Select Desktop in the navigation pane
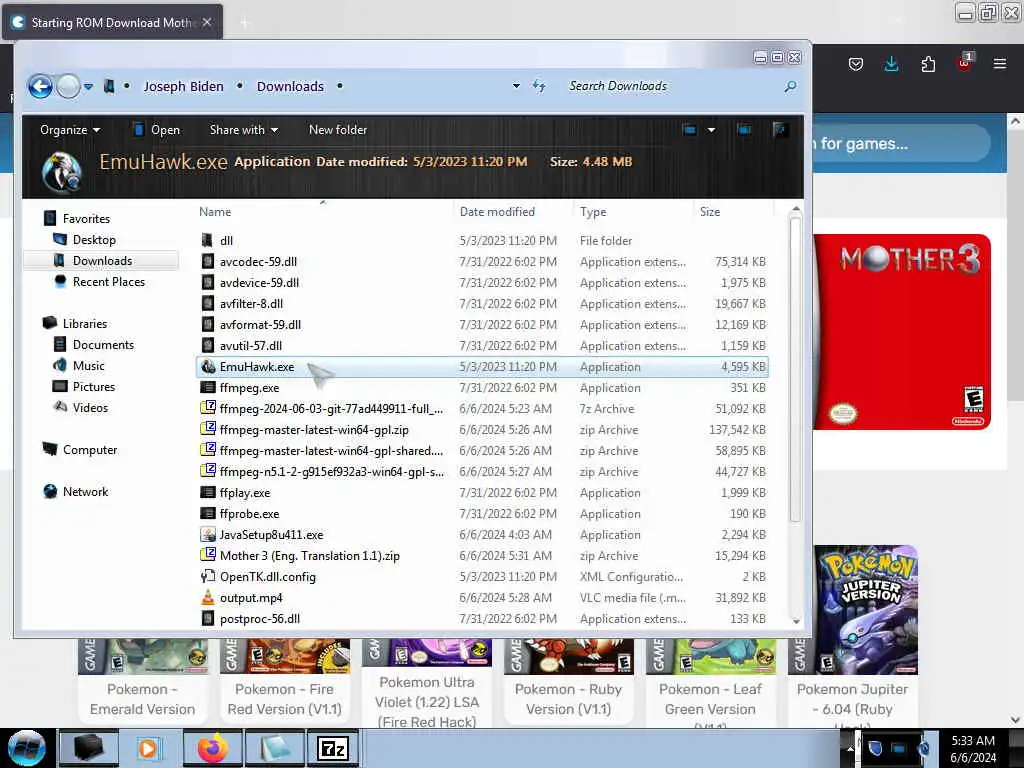Image resolution: width=1024 pixels, height=768 pixels. coord(94,240)
